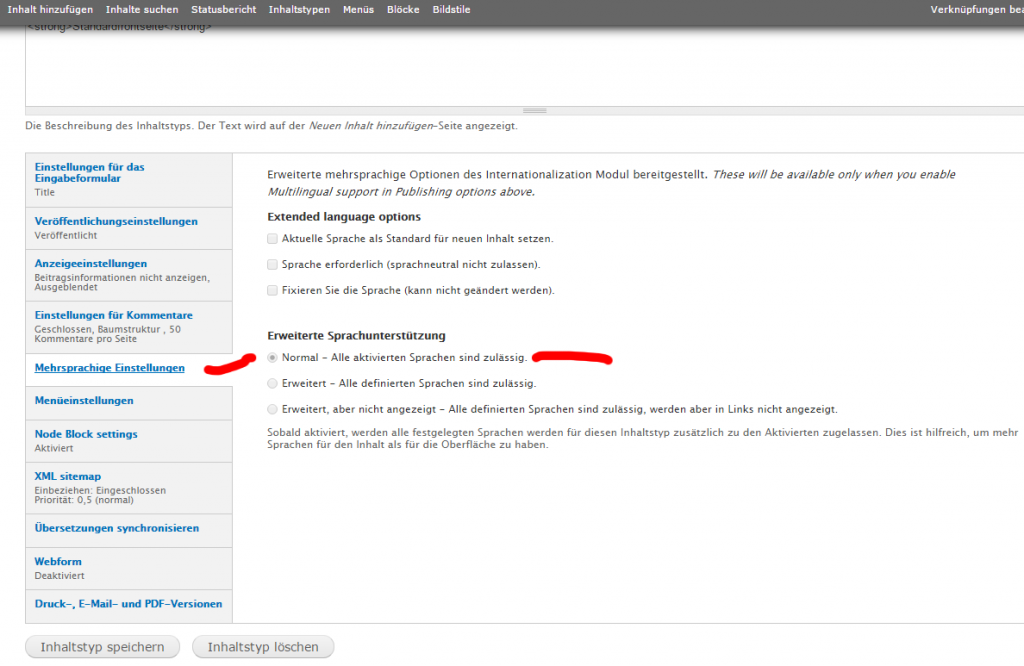1024x666 pixels.
Task: Check 'Aktuelle Sprache als Standard' checkbox
Action: click(273, 239)
